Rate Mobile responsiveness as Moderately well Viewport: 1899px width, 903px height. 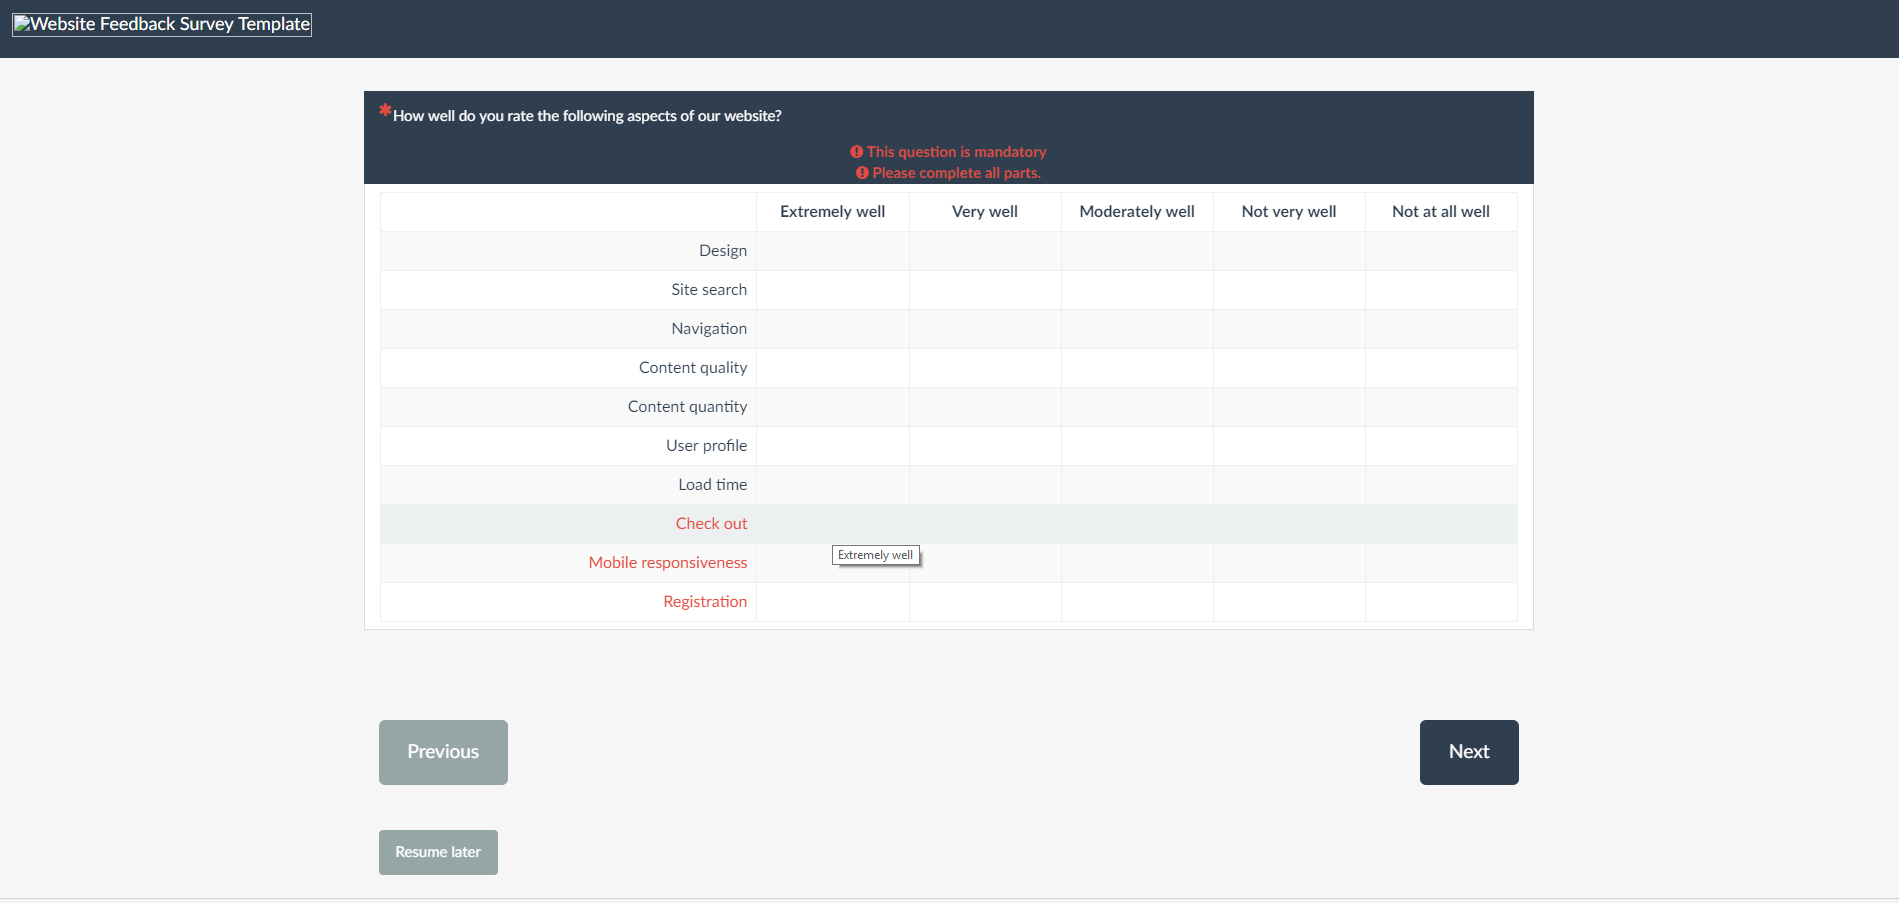1137,563
